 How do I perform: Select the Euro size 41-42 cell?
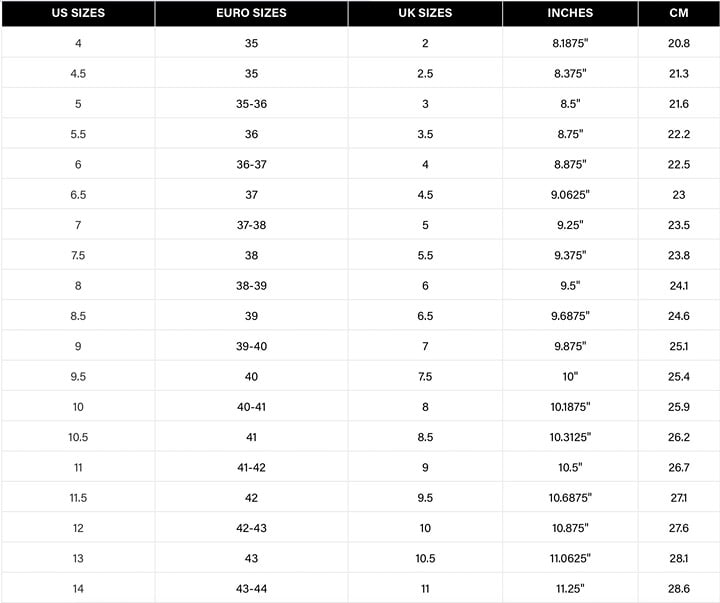(x=251, y=468)
